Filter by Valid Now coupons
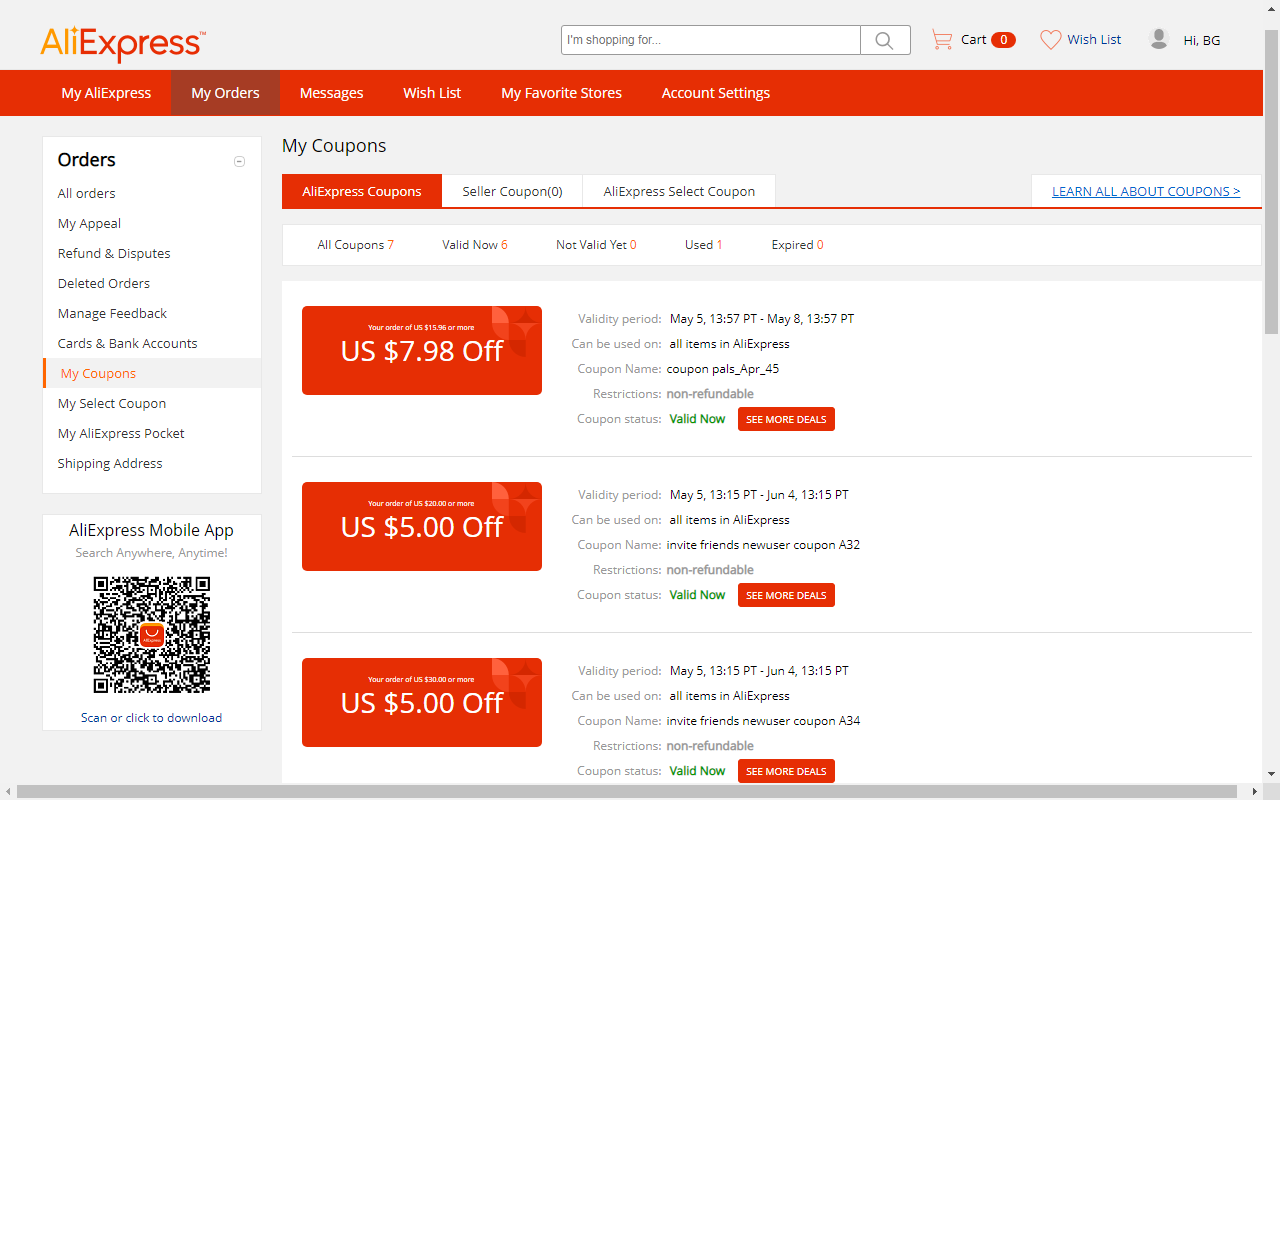The width and height of the screenshot is (1280, 1259). point(475,245)
